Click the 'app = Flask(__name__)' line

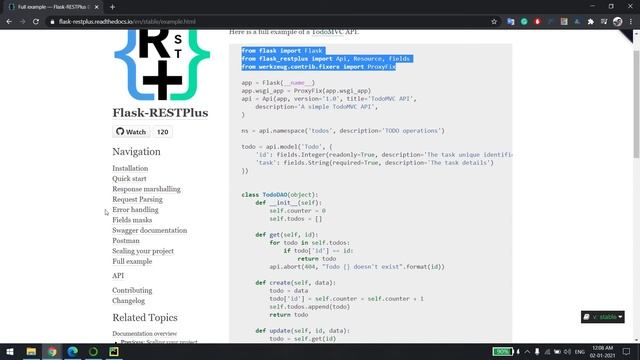pyautogui.click(x=278, y=83)
